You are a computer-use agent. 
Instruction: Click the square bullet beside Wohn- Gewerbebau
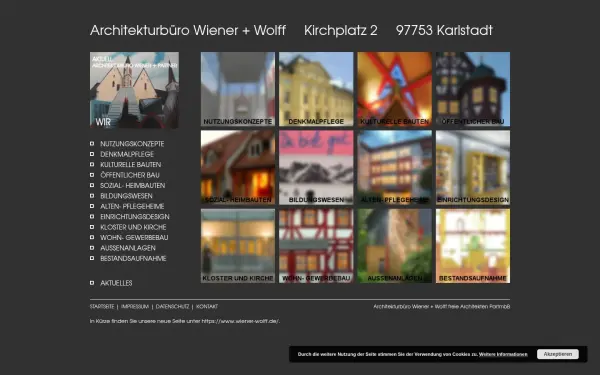pos(92,237)
